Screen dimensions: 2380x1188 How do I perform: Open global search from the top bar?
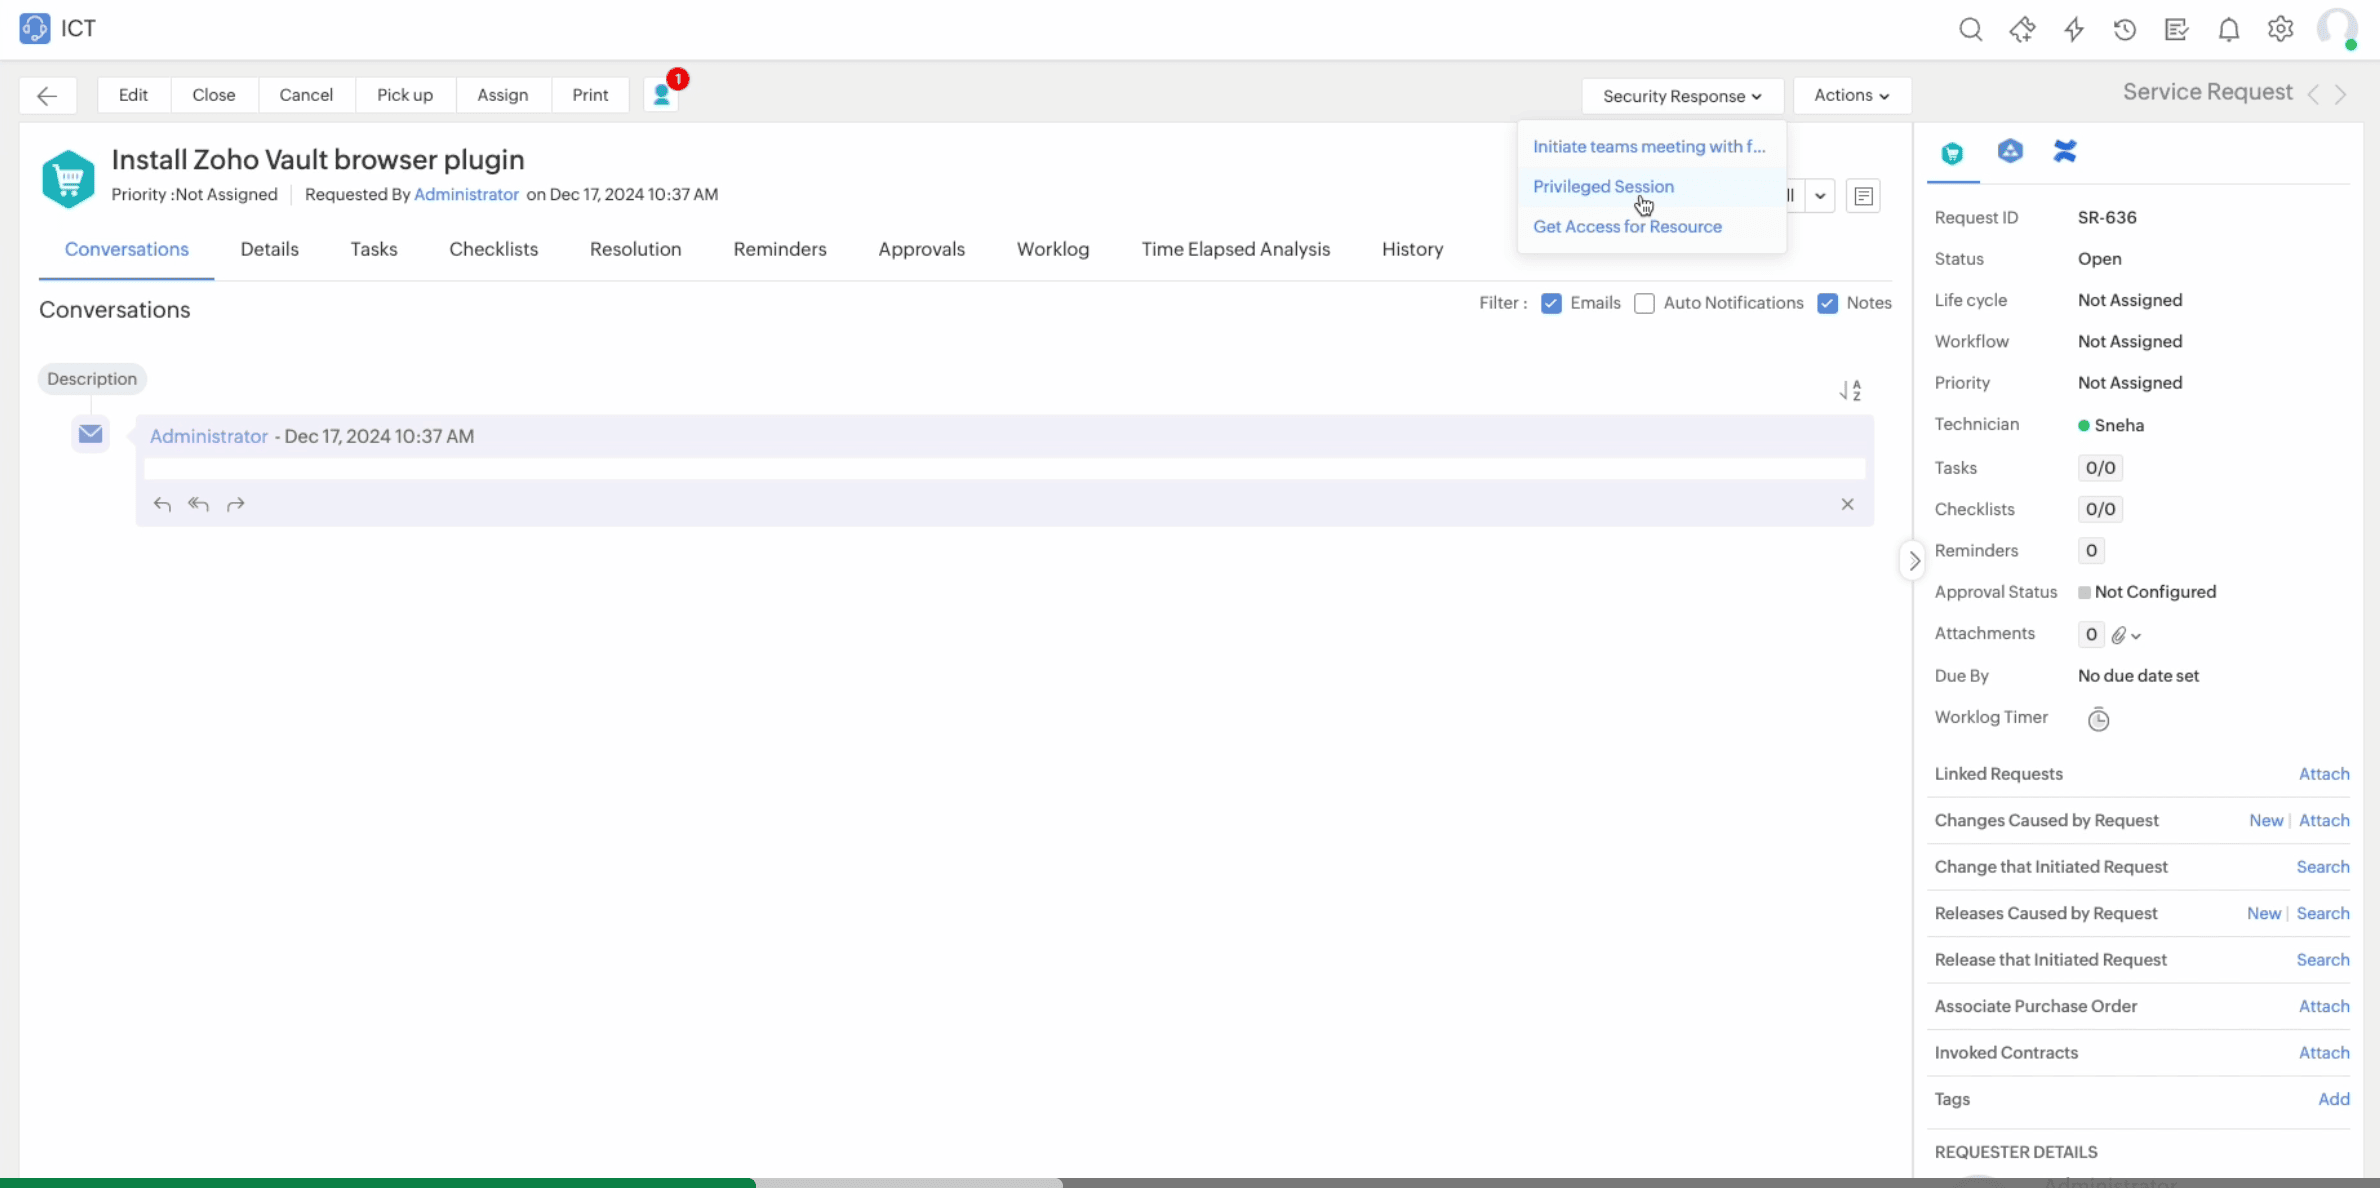(1969, 29)
